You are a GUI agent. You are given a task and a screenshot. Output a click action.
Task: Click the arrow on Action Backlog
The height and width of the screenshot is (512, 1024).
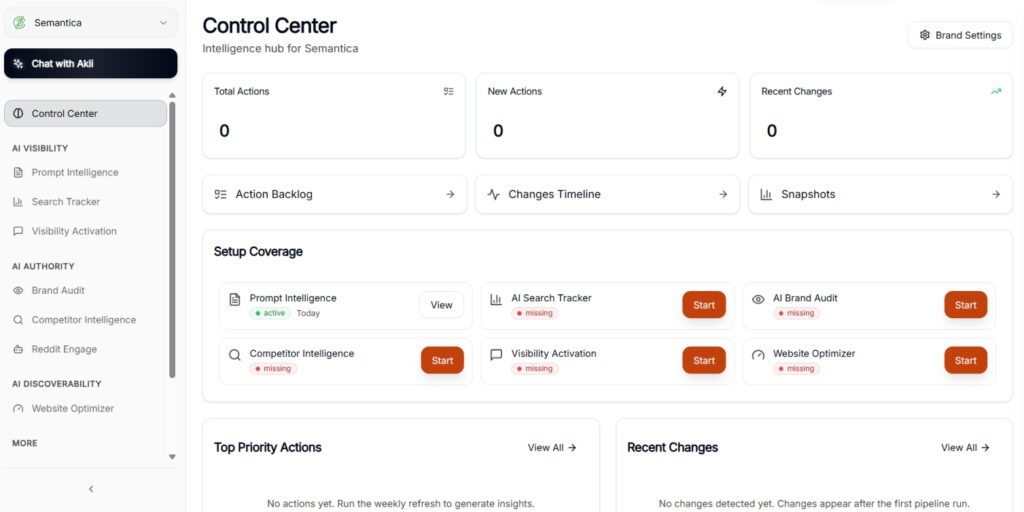(x=450, y=194)
